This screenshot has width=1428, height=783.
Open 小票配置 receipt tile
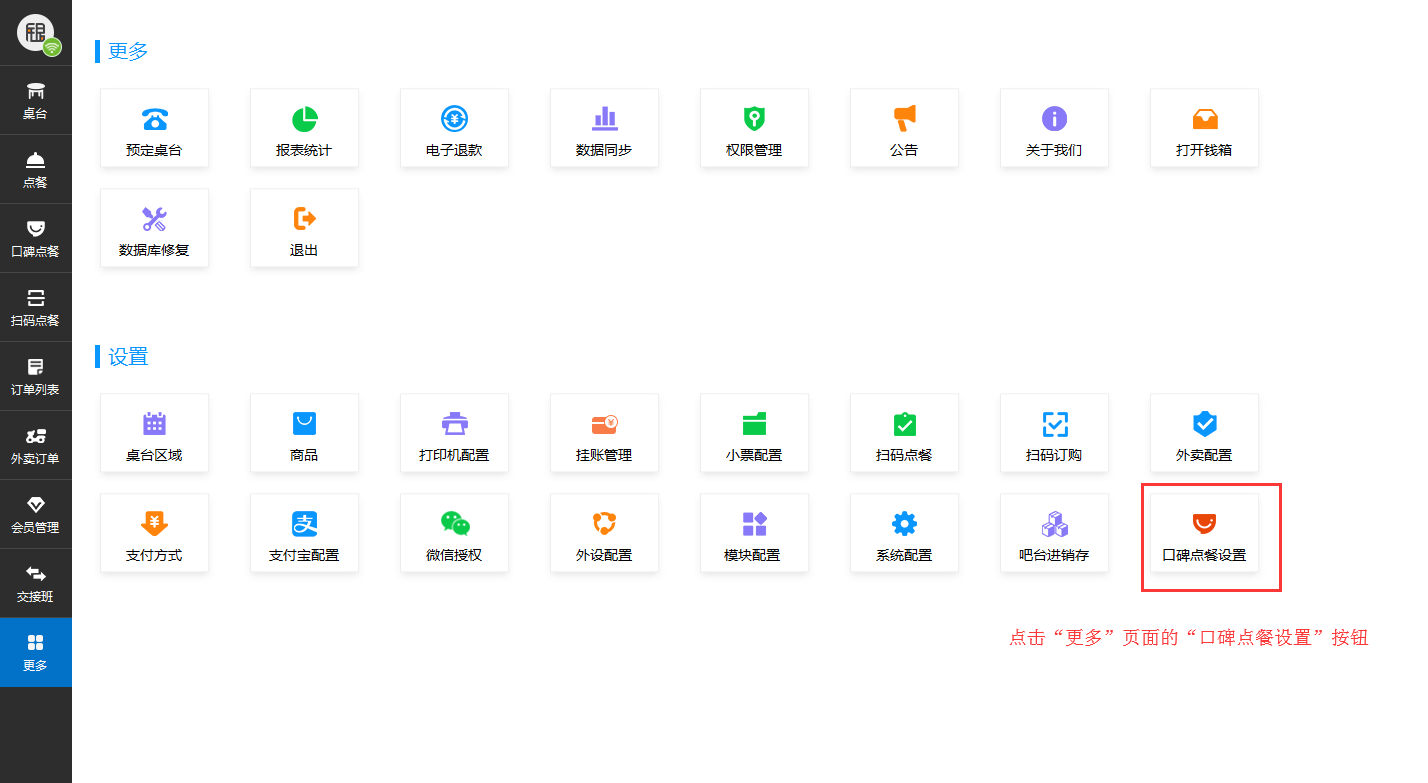pos(754,433)
